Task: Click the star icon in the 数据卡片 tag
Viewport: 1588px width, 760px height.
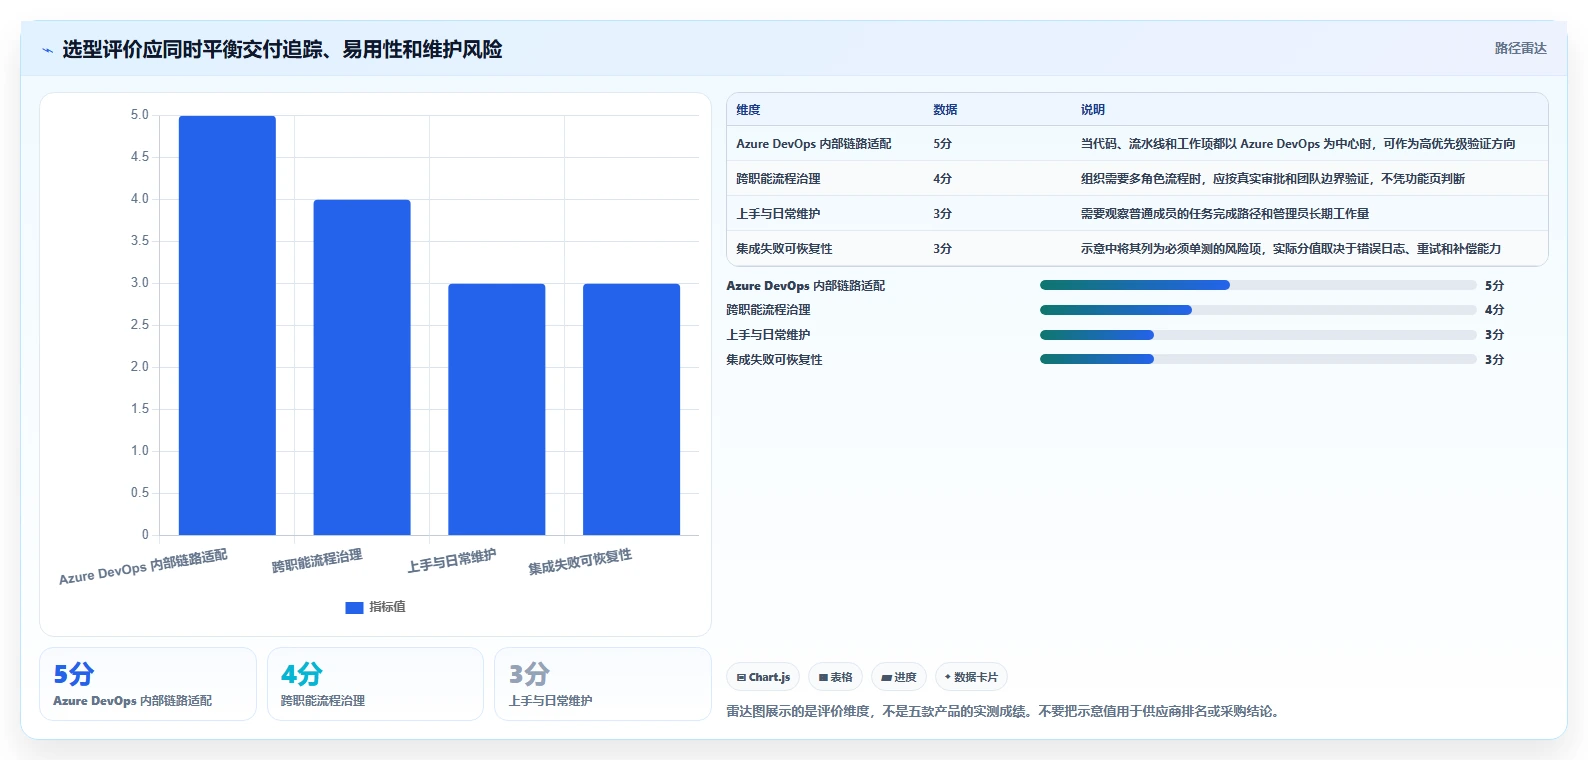Action: pyautogui.click(x=948, y=677)
